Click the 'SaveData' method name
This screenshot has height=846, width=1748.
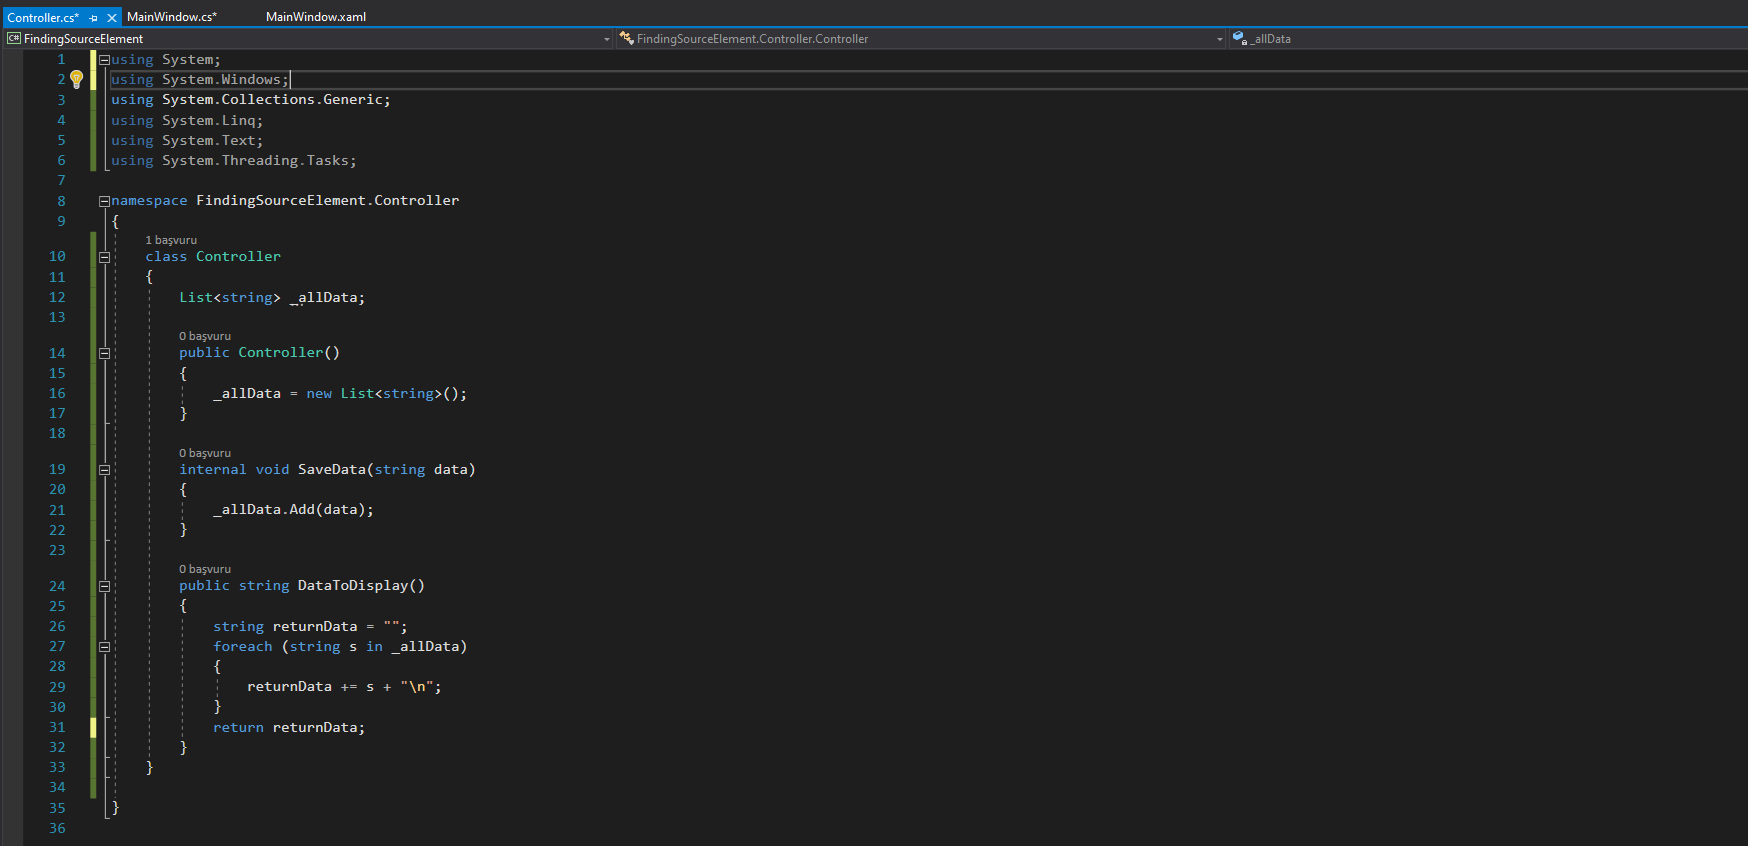pos(331,470)
